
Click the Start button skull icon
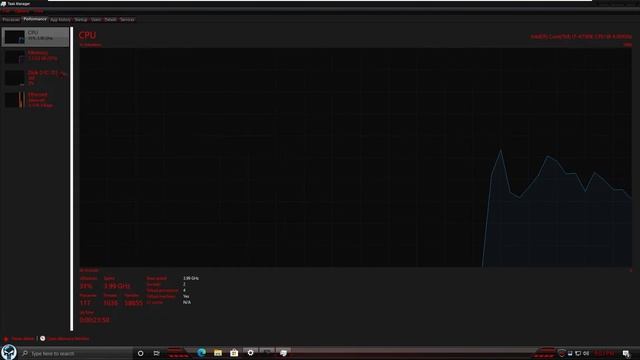(x=9, y=352)
